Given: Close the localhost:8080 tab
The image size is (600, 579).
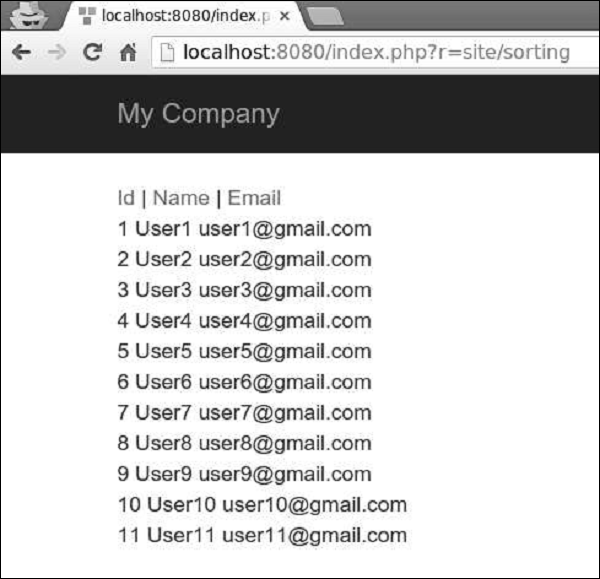Looking at the screenshot, I should [x=282, y=16].
